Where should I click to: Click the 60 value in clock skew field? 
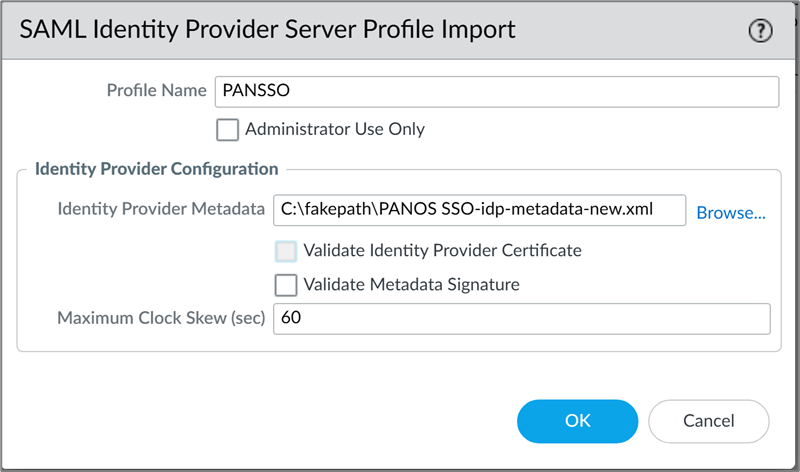tap(291, 319)
